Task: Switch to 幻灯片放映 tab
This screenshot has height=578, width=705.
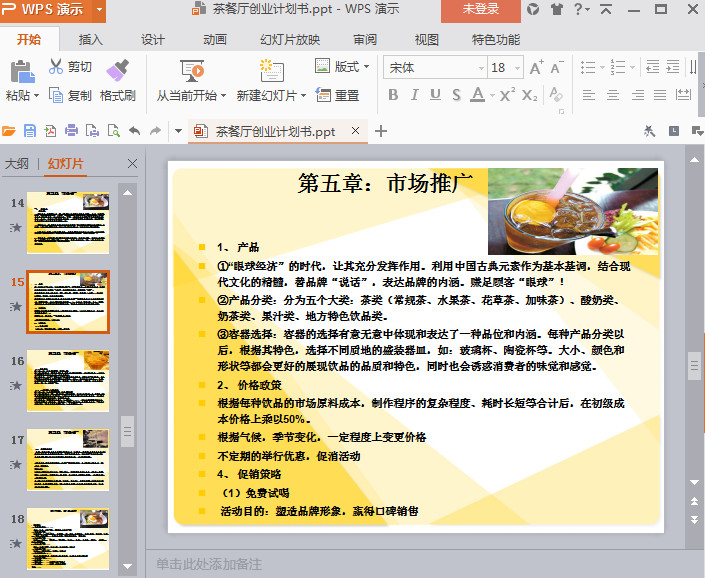Action: tap(290, 40)
